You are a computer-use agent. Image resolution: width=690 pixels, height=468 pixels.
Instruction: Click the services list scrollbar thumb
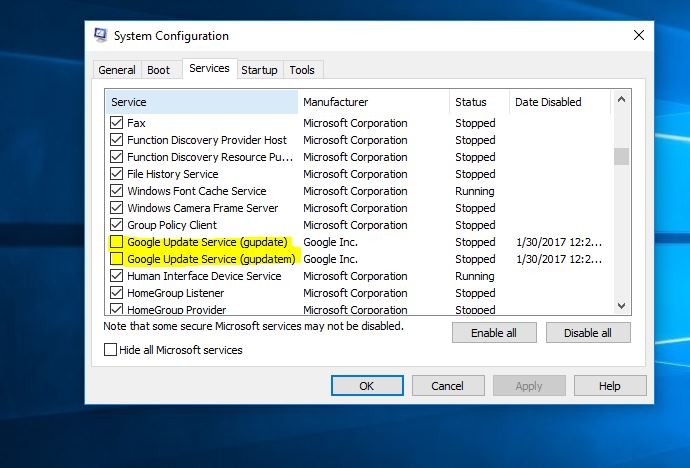click(x=621, y=157)
